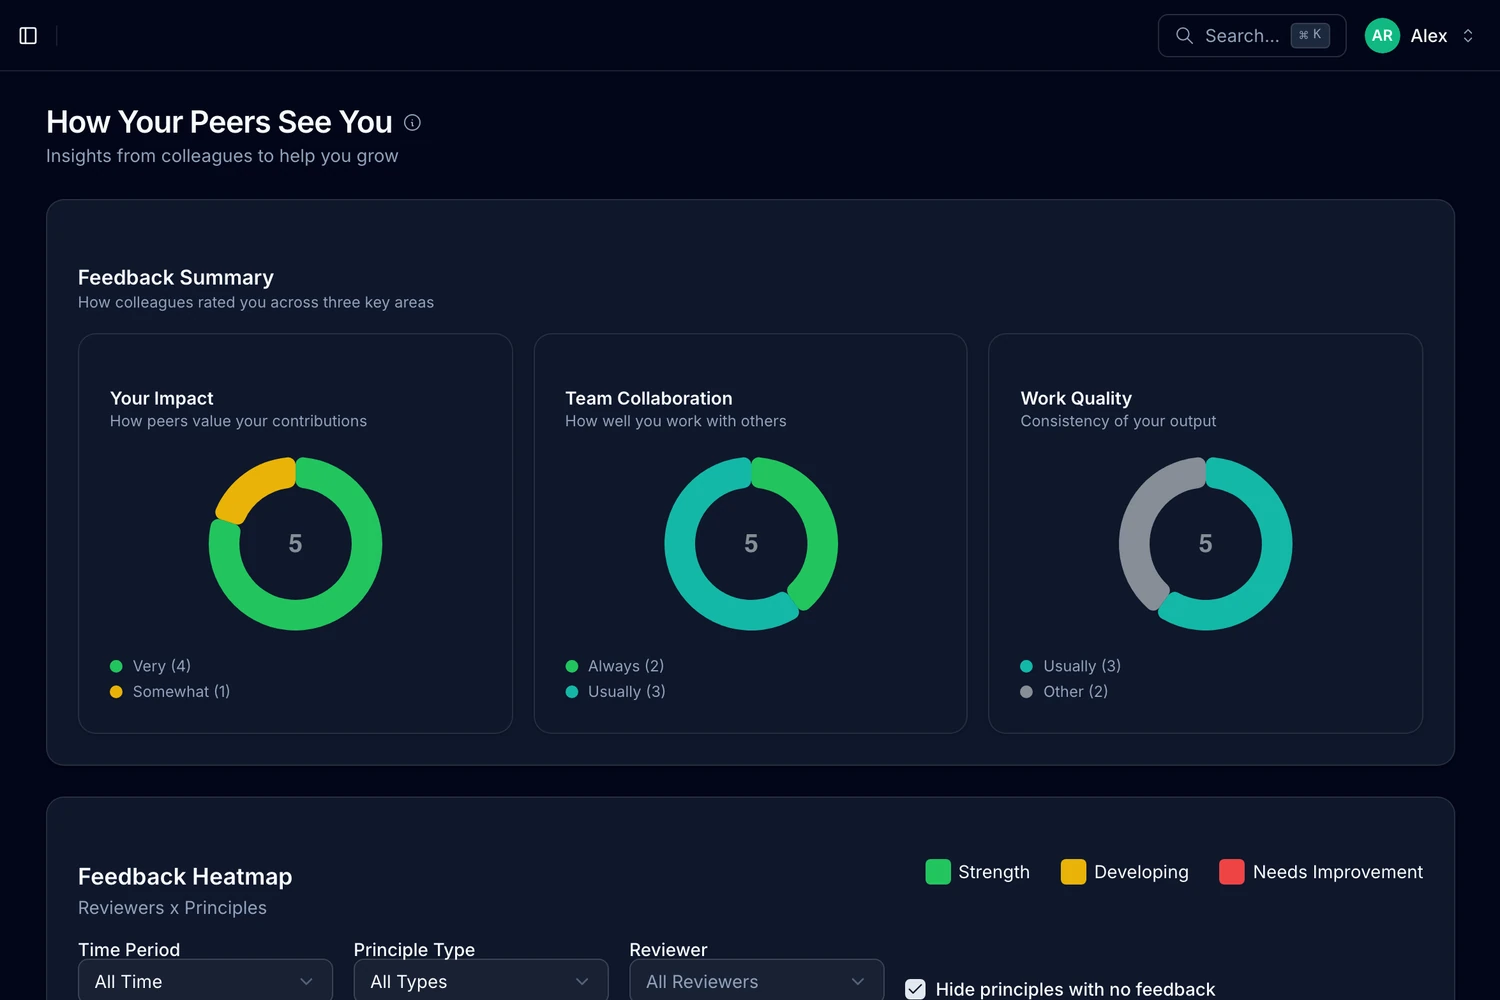Click the green Strength swatch
Screen dimensions: 1500x1000
938,872
